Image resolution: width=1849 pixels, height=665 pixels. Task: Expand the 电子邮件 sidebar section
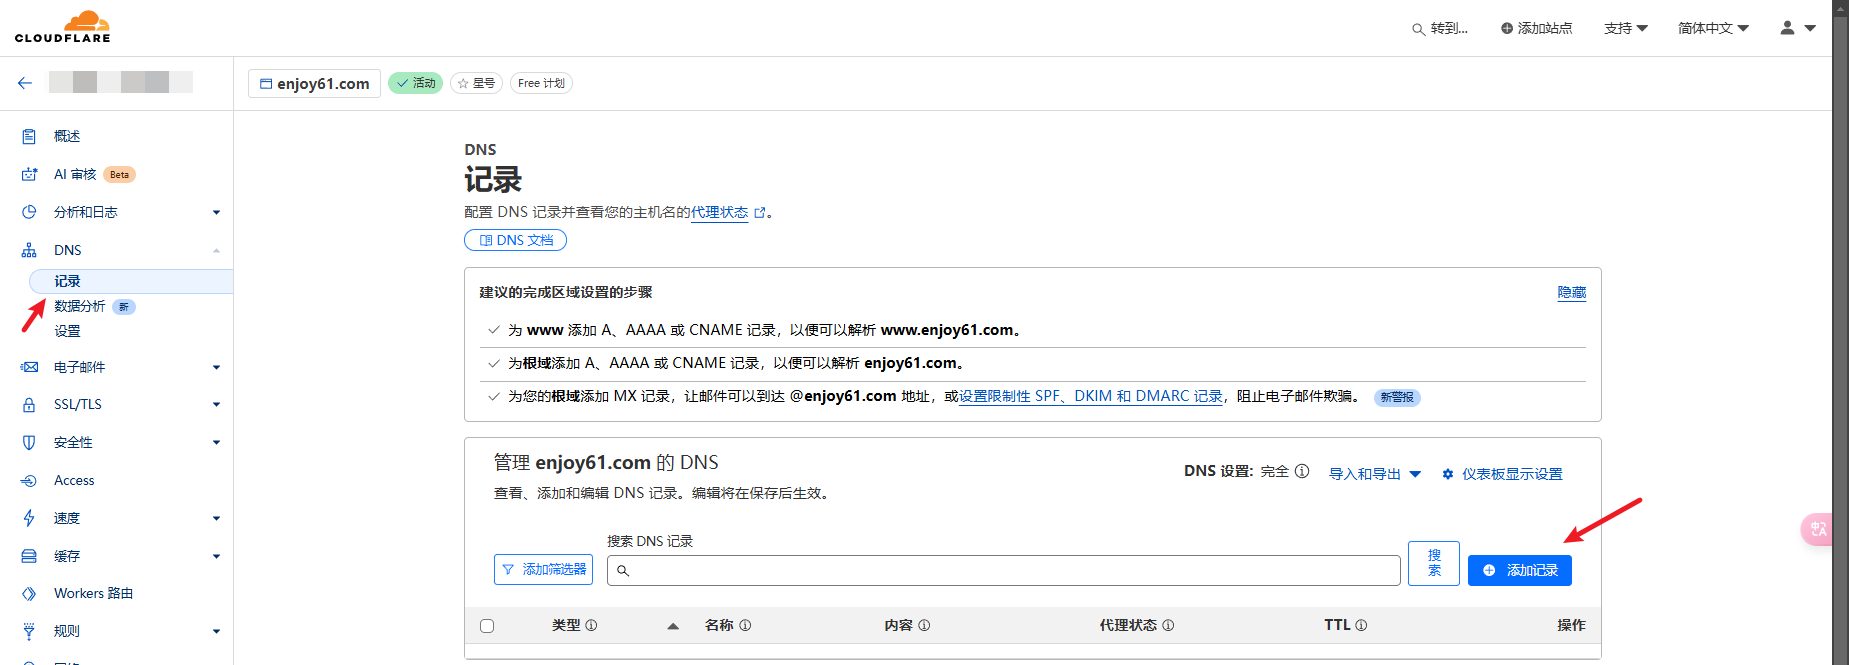(x=216, y=367)
